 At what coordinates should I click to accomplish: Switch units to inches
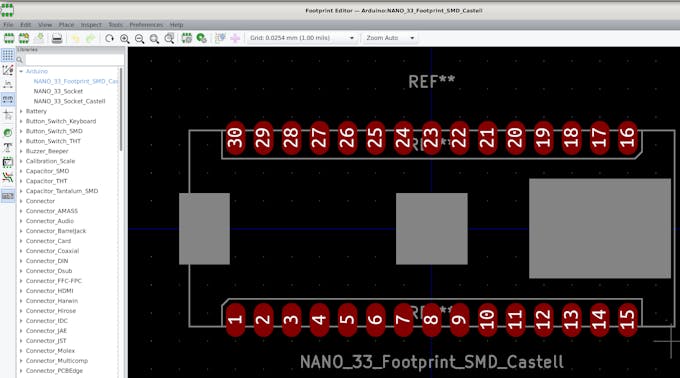click(x=8, y=84)
